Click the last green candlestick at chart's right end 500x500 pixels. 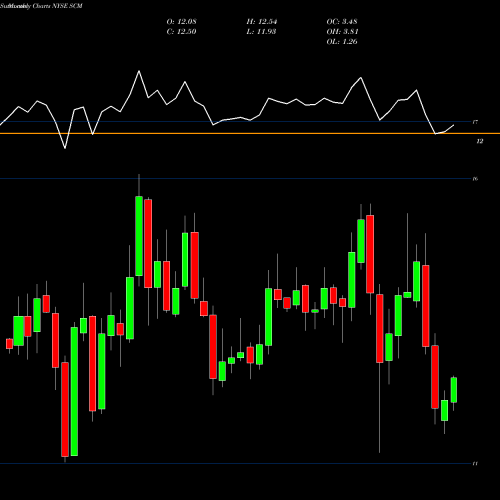tap(454, 390)
